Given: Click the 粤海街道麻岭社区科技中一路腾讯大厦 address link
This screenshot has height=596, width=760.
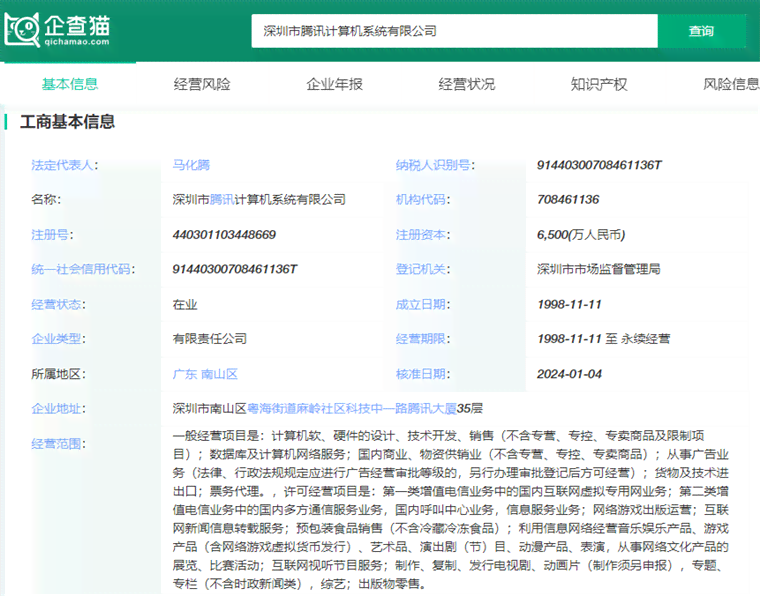Looking at the screenshot, I should pyautogui.click(x=352, y=408).
